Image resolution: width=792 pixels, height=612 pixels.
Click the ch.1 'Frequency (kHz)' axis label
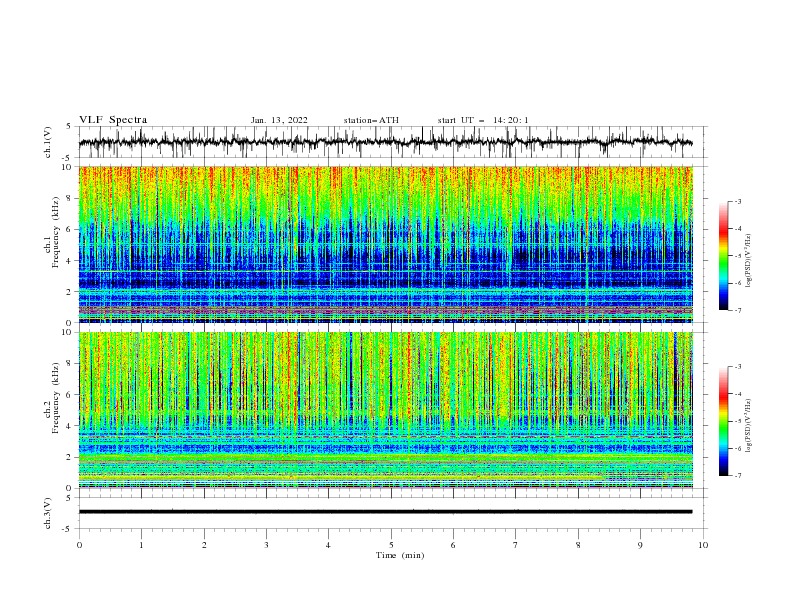(x=56, y=233)
